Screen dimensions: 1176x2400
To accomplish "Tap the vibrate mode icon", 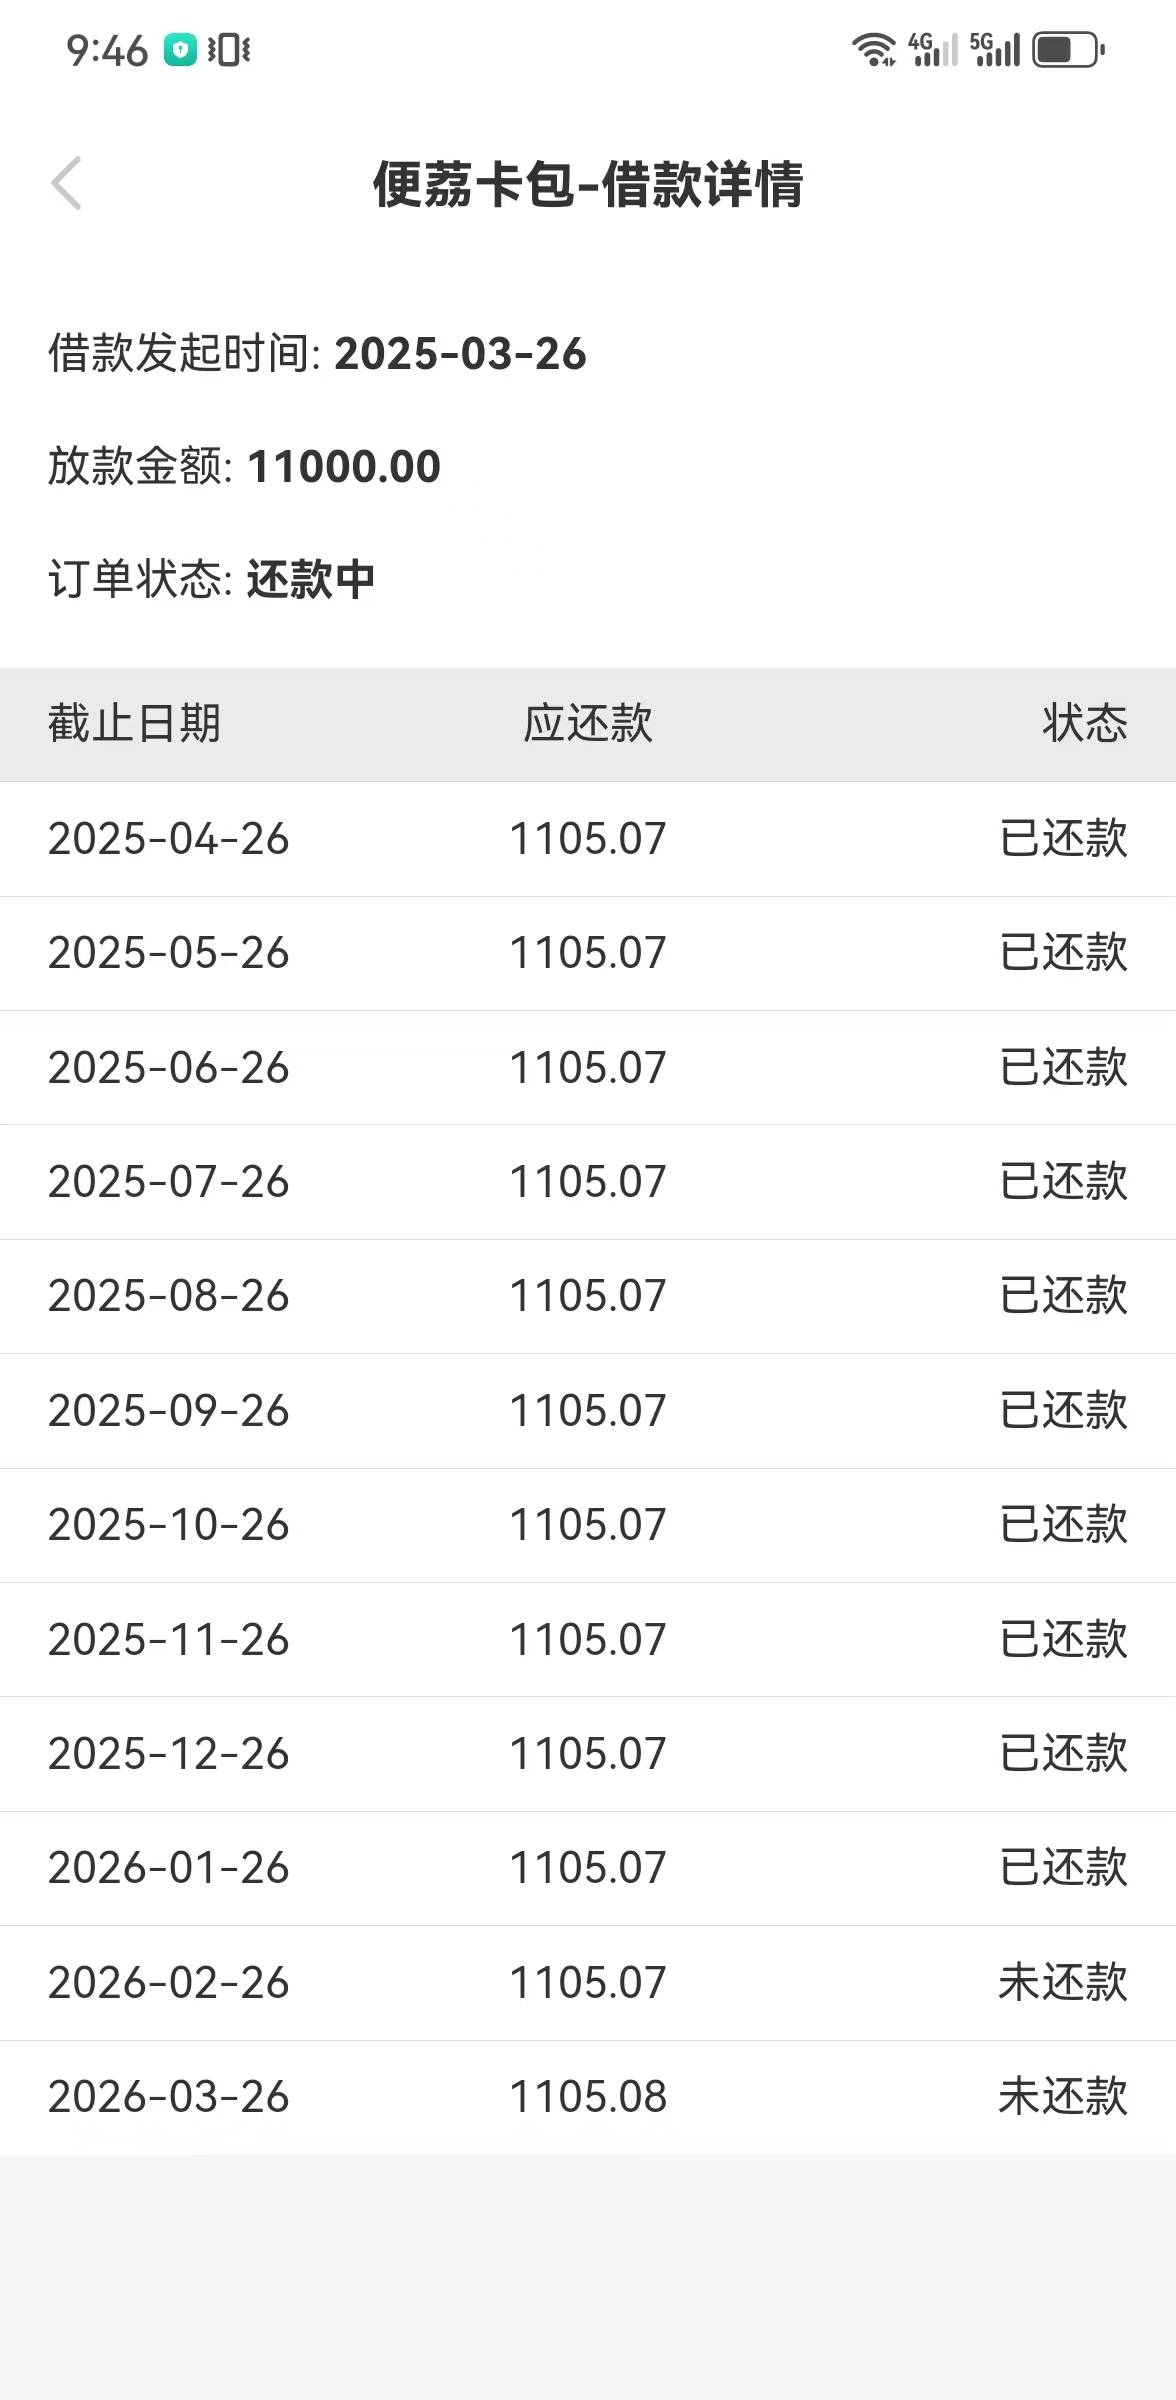I will tap(229, 50).
